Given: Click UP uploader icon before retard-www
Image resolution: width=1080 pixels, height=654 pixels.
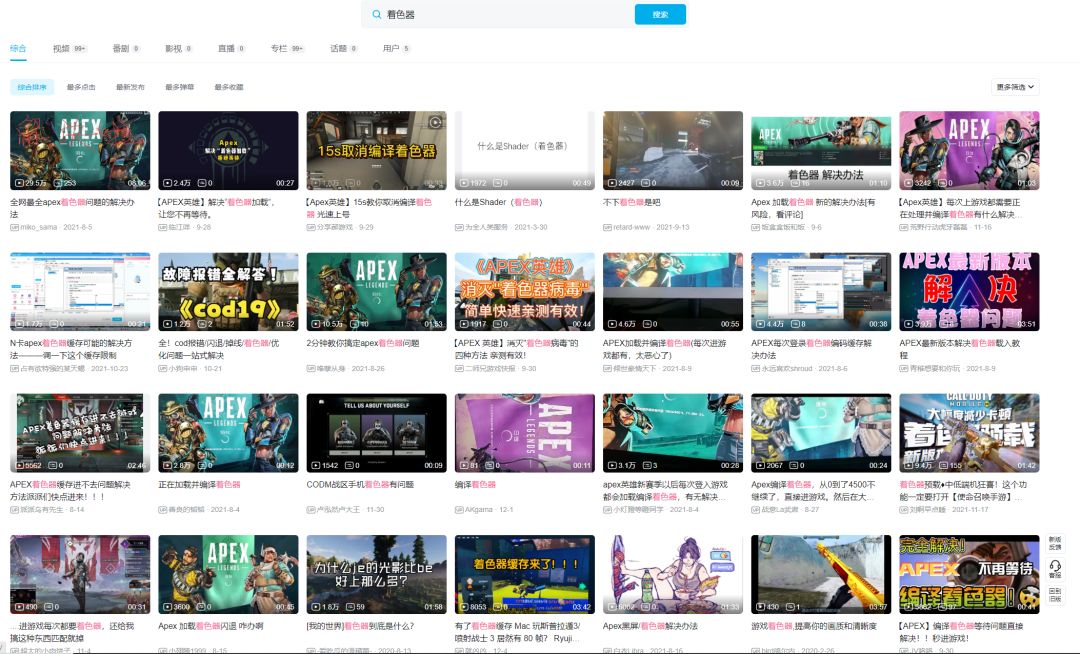Looking at the screenshot, I should [x=608, y=227].
